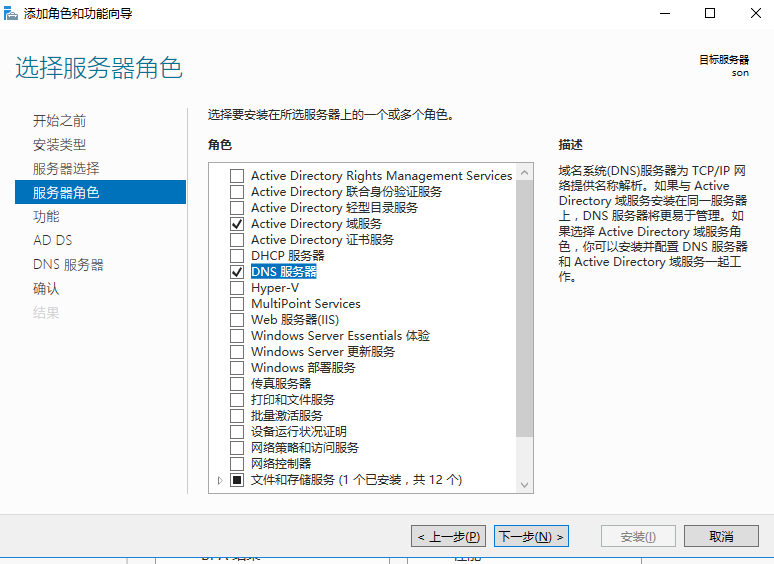Open the 功能 wizard step
774x564 pixels.
click(x=46, y=216)
